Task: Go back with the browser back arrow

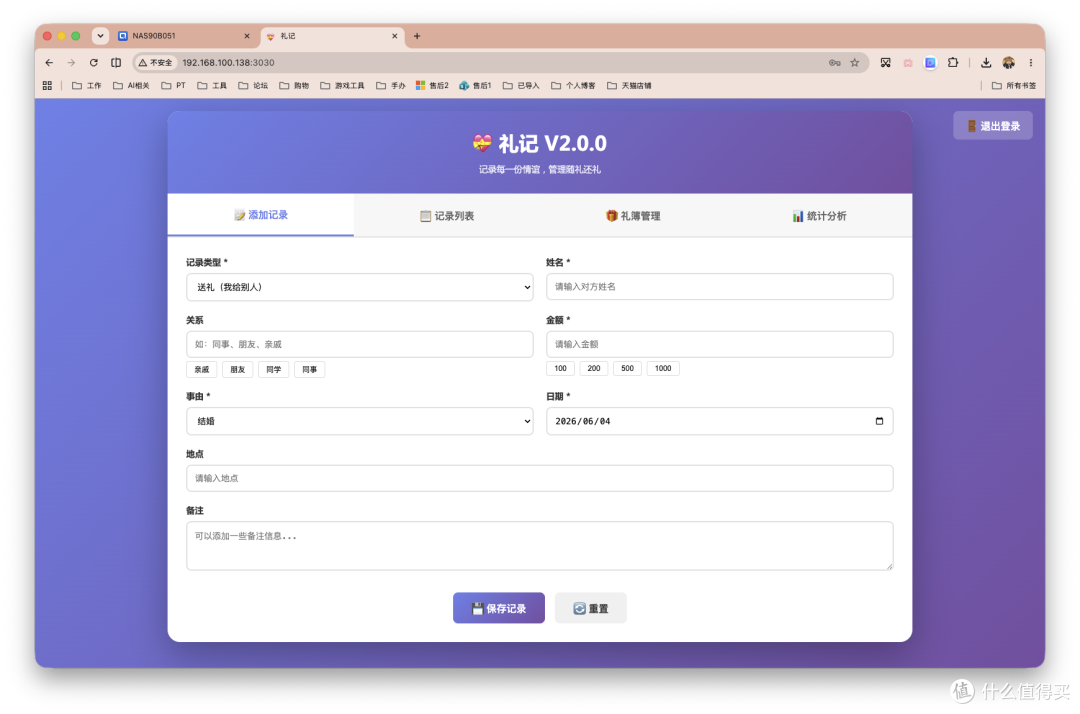Action: click(49, 63)
